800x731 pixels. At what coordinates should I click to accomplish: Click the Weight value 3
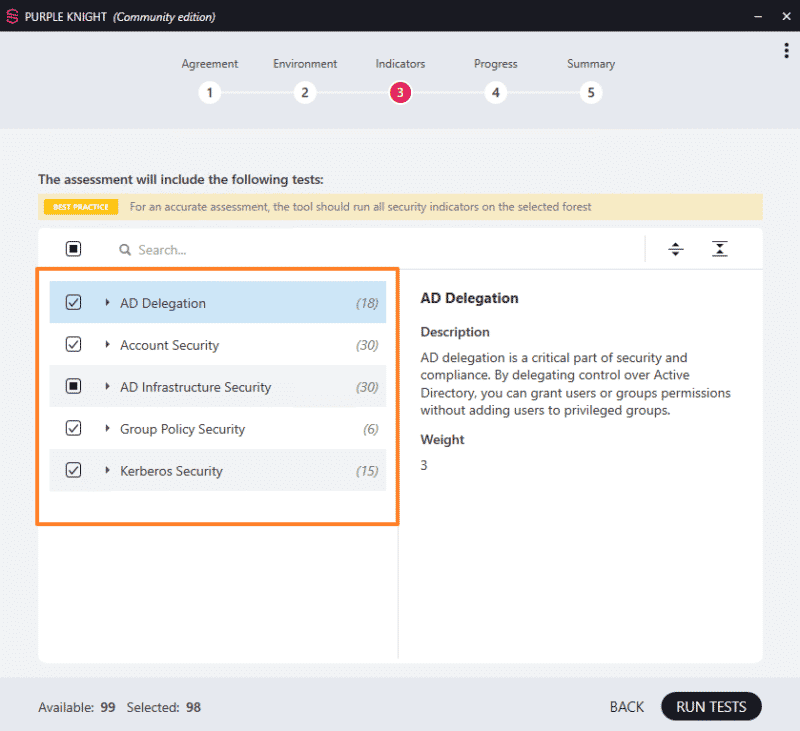423,465
